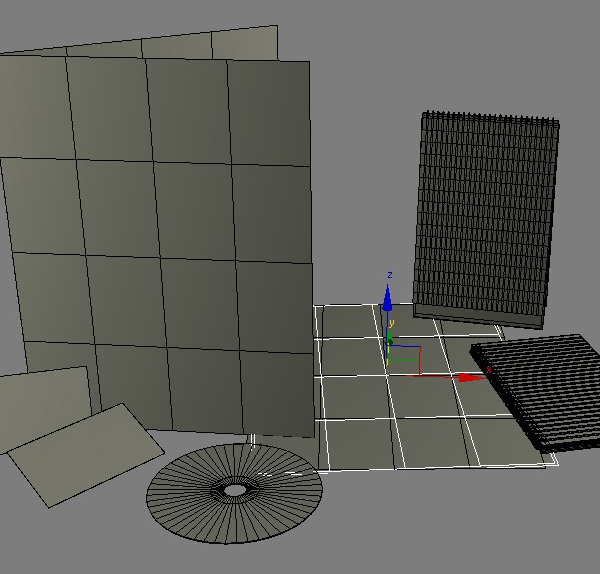Screen dimensions: 600x574
Task: Click the yellow y label on the gizmo
Action: tap(392, 323)
